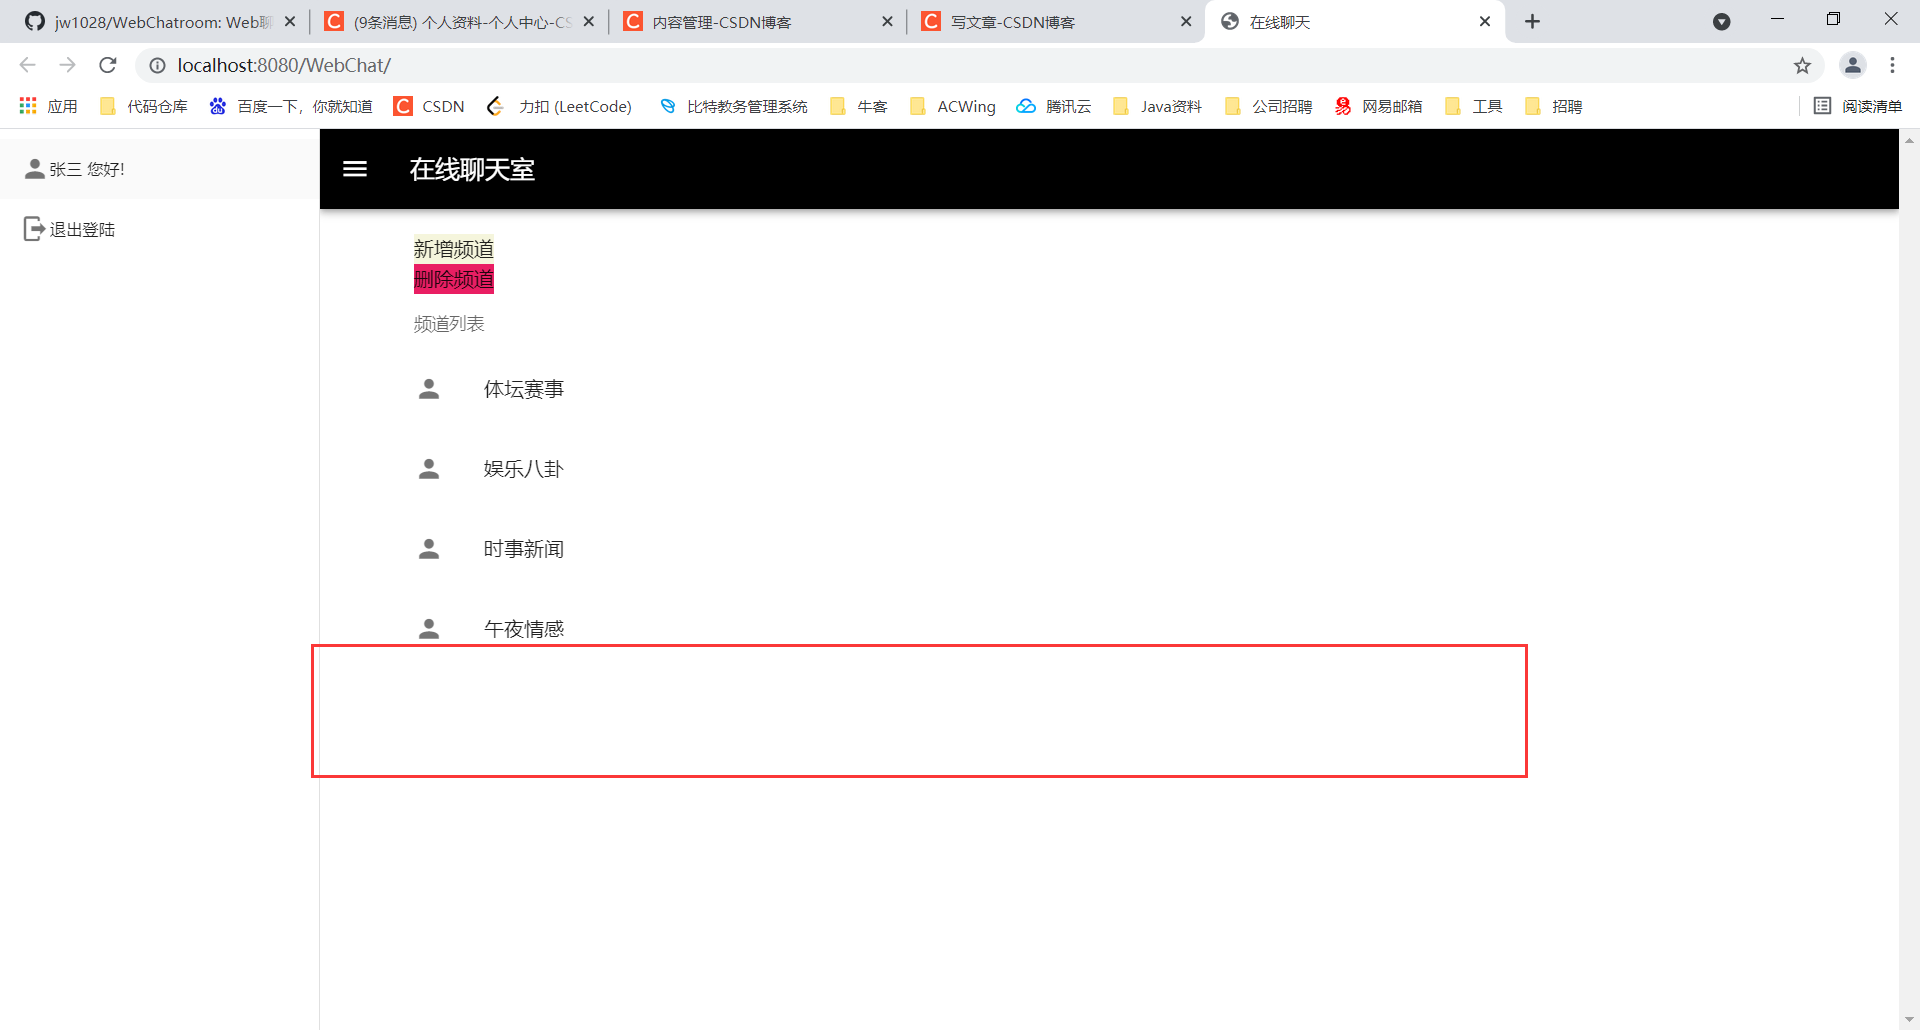Select the 在线聊天 tab

coord(1355,21)
